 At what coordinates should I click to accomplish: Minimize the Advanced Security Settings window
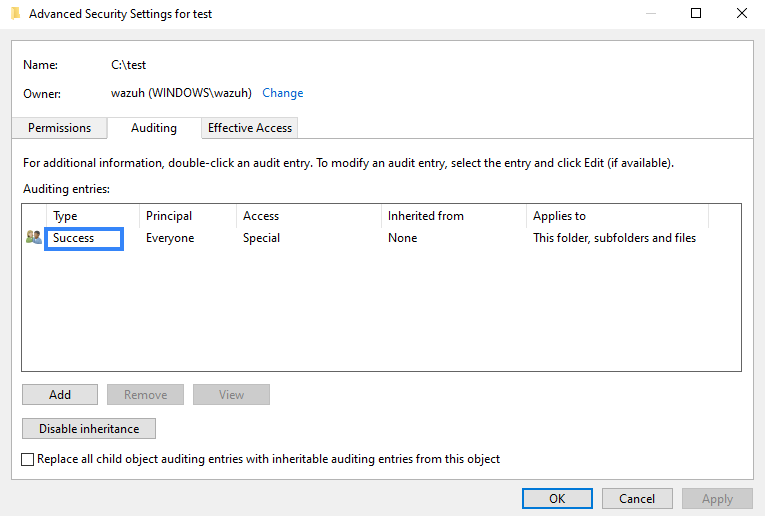click(x=650, y=14)
